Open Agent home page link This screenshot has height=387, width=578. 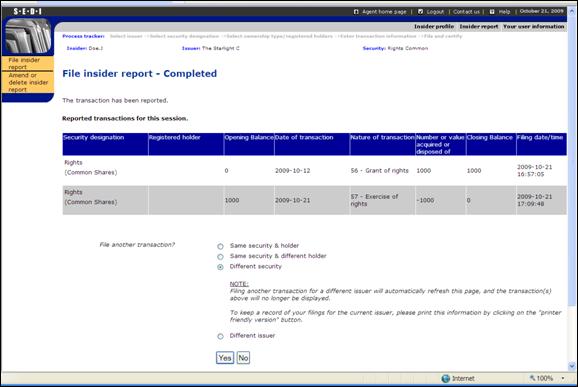[x=384, y=12]
